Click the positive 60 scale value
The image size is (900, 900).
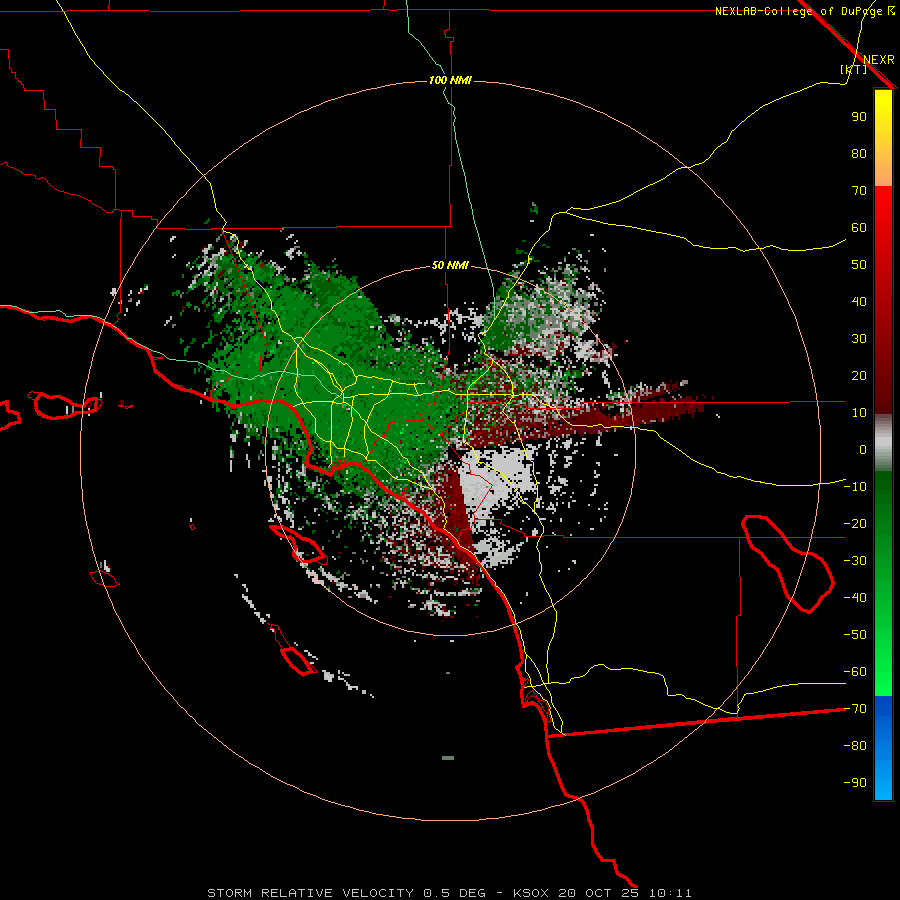(859, 228)
